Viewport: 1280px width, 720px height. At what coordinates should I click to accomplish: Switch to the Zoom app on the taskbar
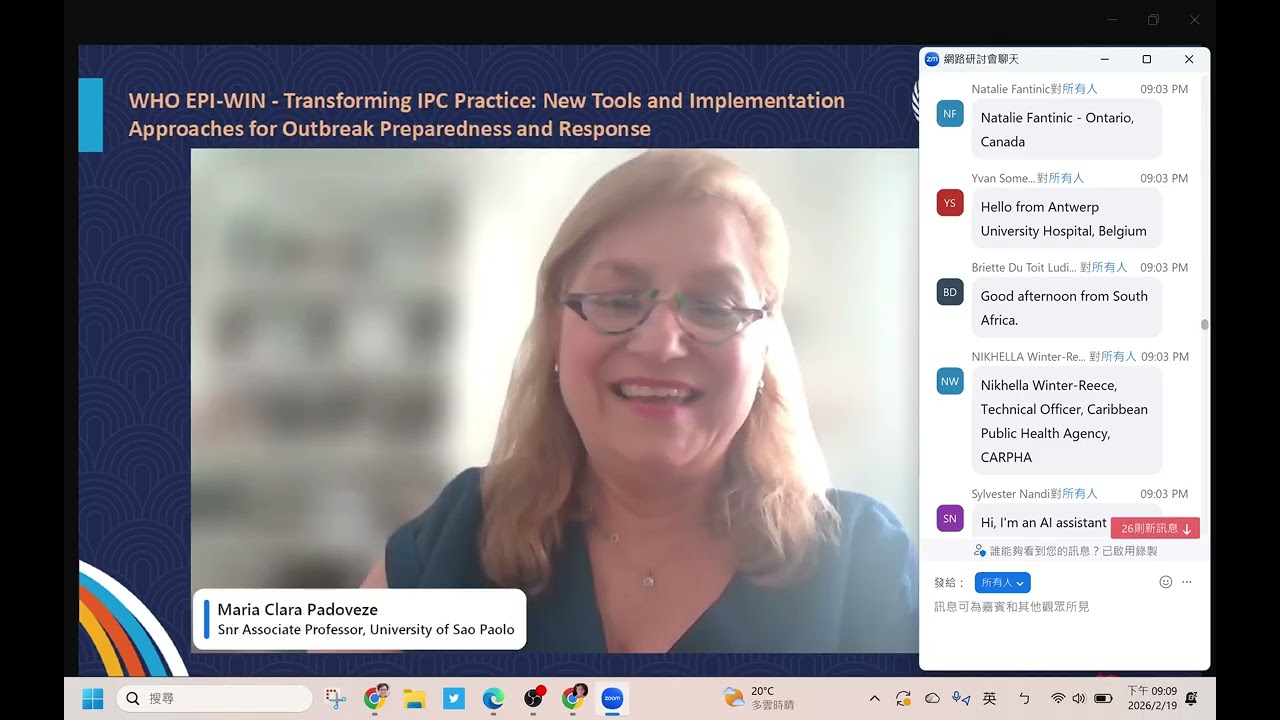[x=612, y=698]
